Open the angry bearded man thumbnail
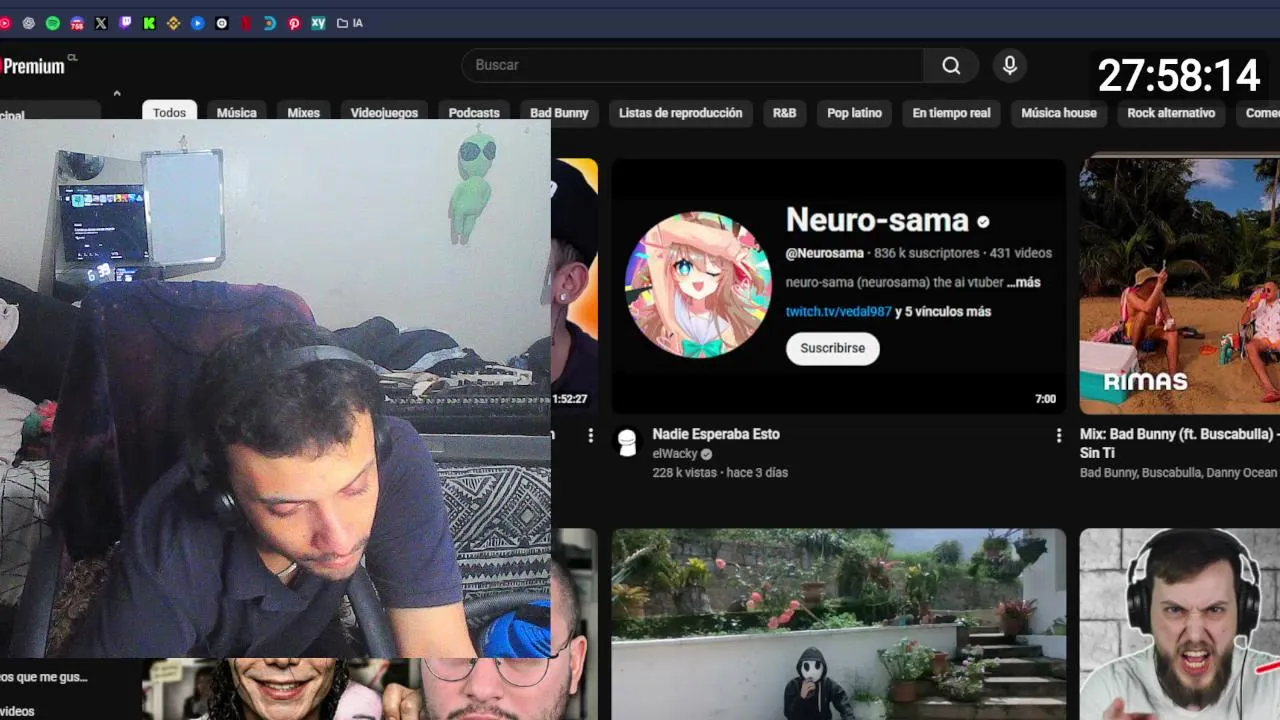1280x720 pixels. point(1180,625)
